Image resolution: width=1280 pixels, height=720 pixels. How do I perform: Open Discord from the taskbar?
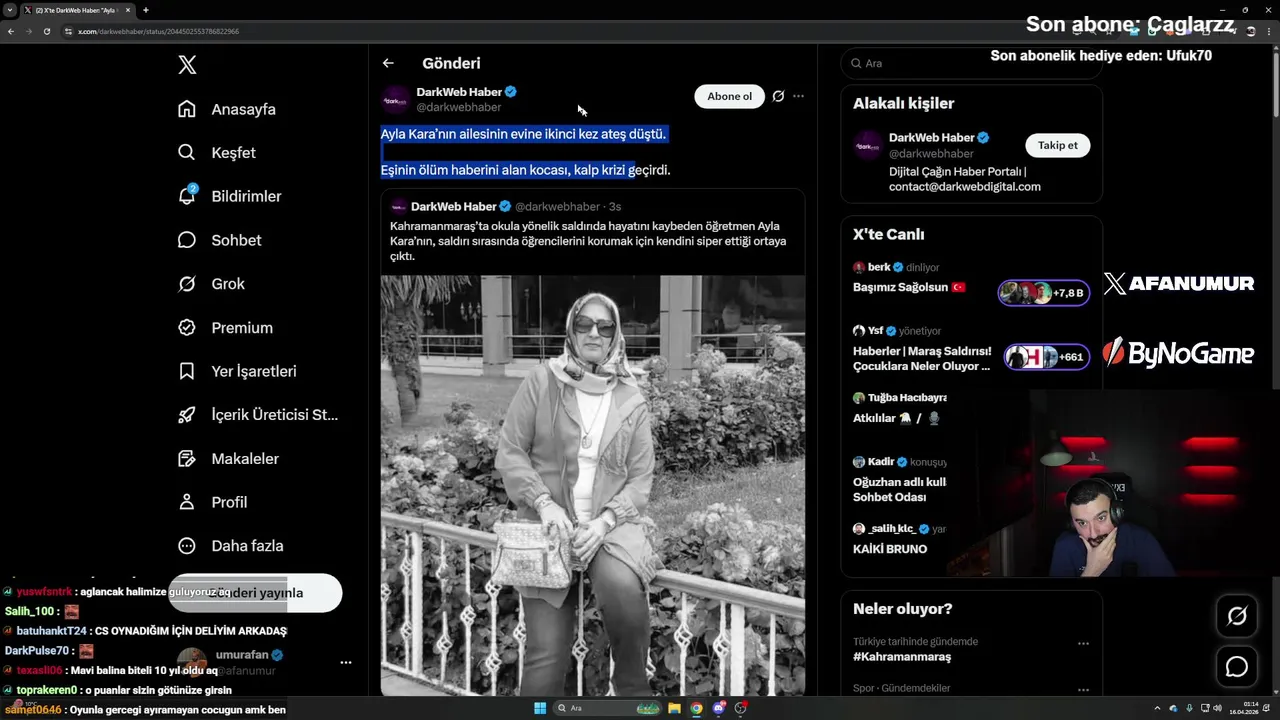click(719, 708)
